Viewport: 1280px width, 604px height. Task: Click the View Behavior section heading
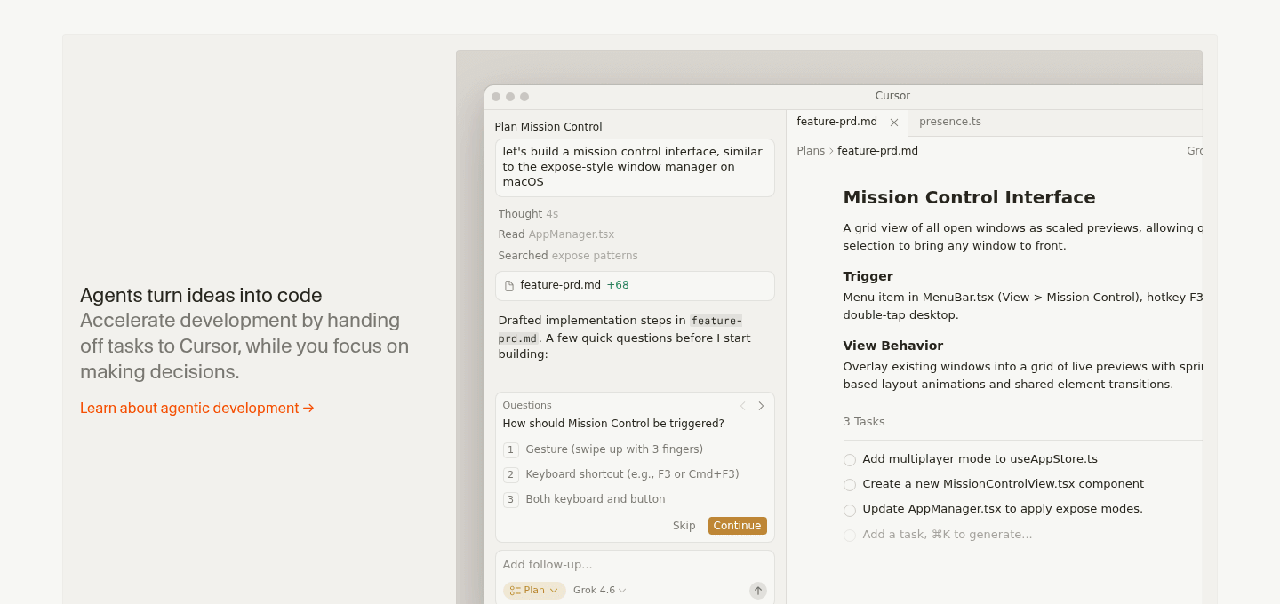[893, 346]
